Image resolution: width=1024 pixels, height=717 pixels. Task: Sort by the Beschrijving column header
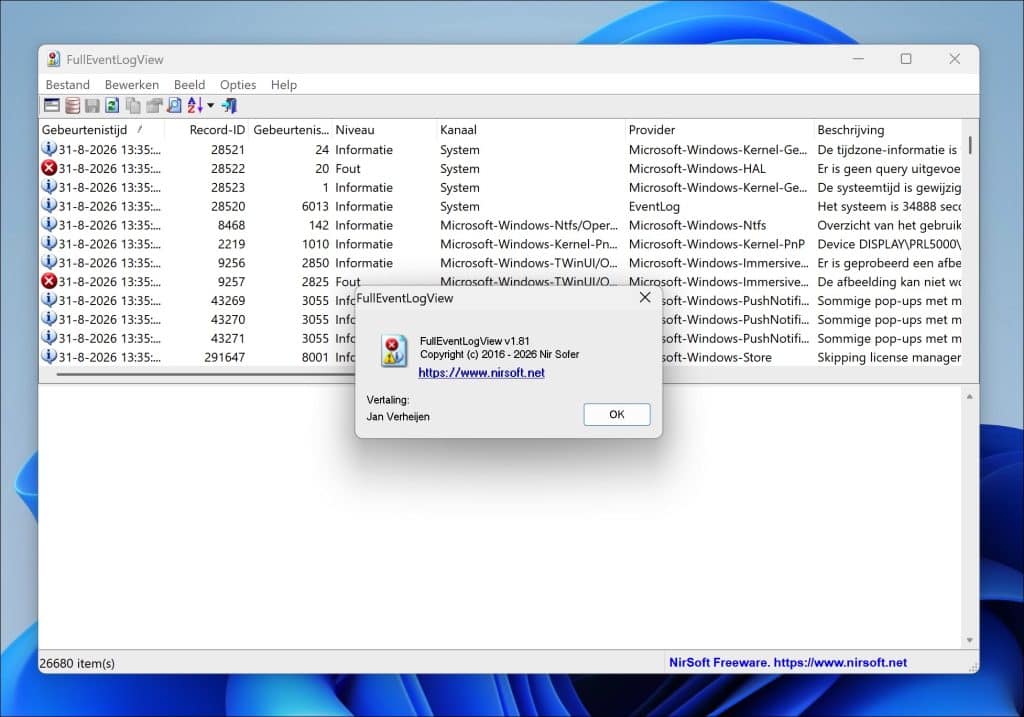[888, 130]
